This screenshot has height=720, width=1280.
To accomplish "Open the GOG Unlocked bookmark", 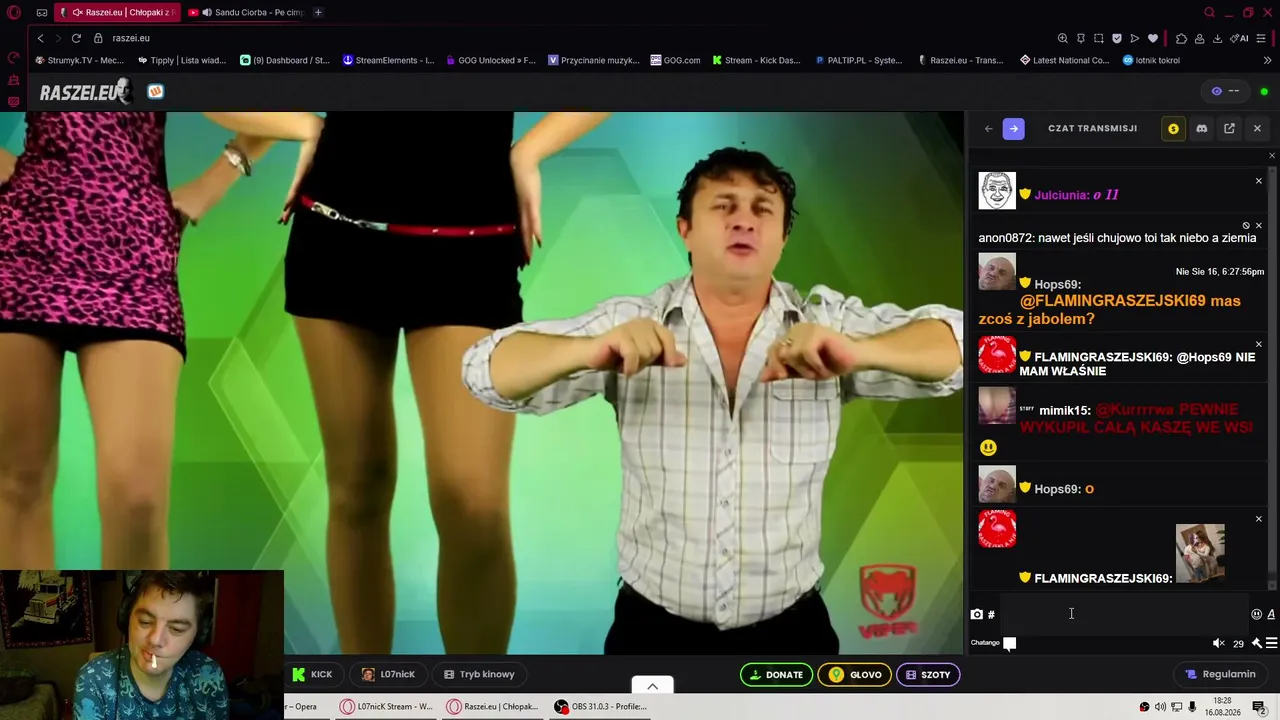I will (490, 60).
